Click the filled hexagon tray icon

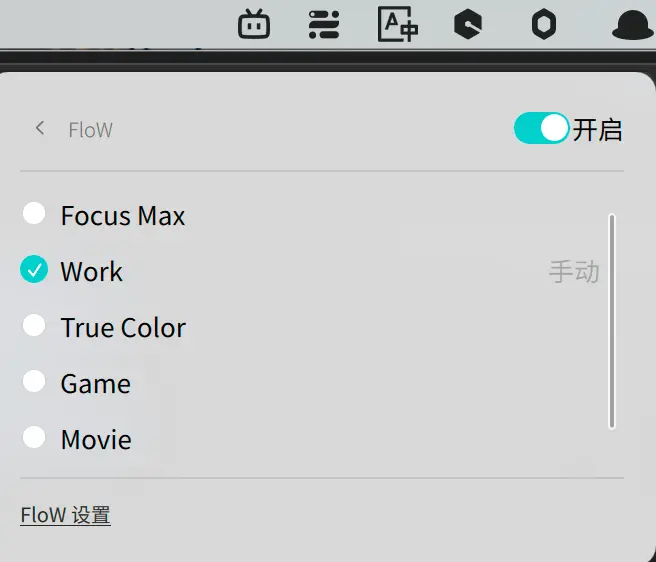coord(468,24)
